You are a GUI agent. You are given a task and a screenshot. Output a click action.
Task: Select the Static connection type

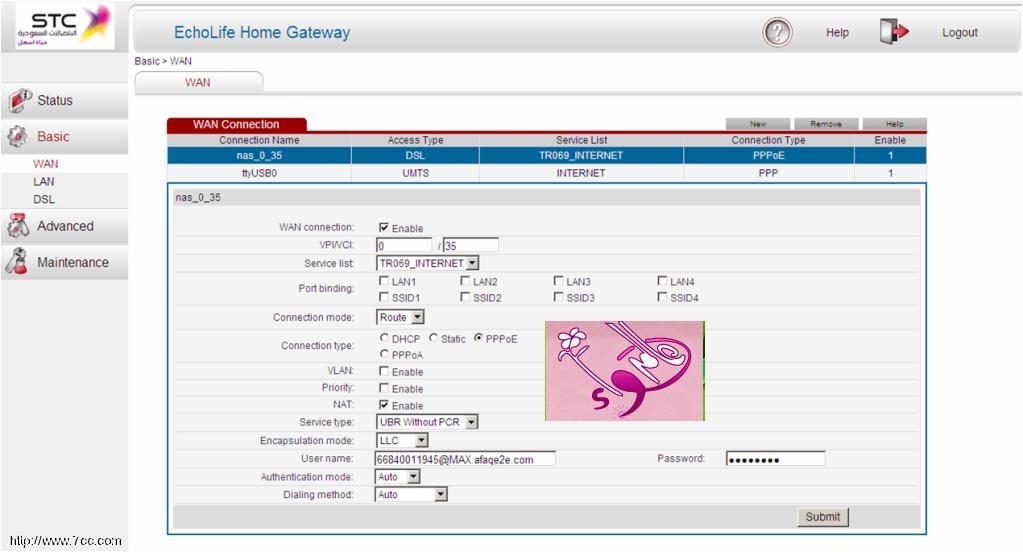click(x=433, y=338)
